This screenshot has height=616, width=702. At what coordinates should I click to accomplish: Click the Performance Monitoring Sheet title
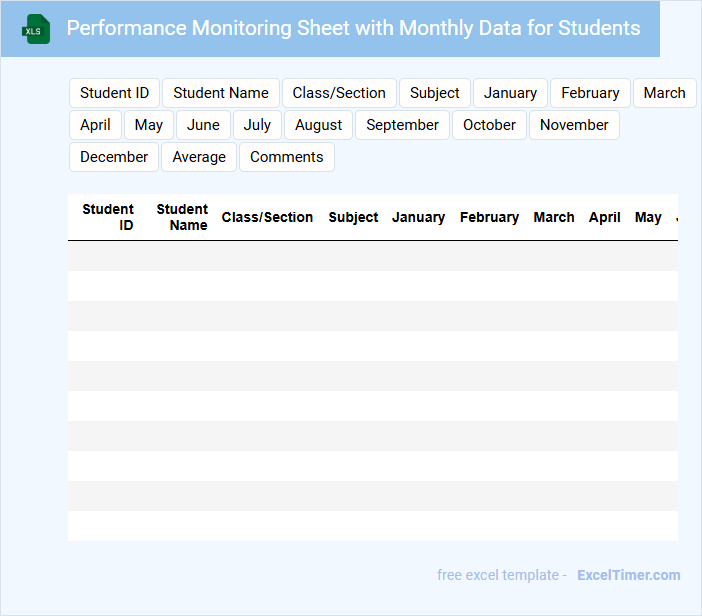pyautogui.click(x=353, y=28)
